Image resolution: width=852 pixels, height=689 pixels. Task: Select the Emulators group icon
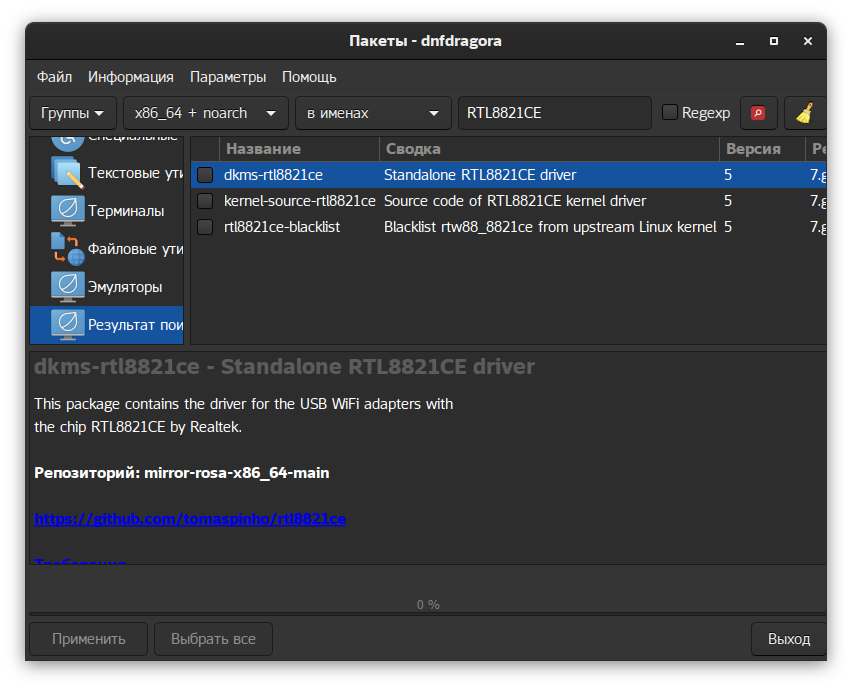point(67,287)
